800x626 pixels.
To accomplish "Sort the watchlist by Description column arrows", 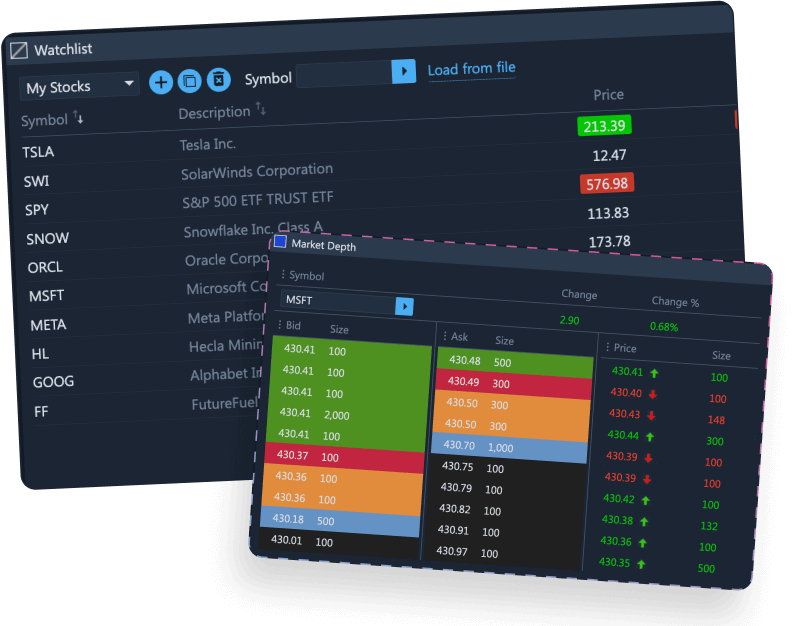I will click(261, 108).
